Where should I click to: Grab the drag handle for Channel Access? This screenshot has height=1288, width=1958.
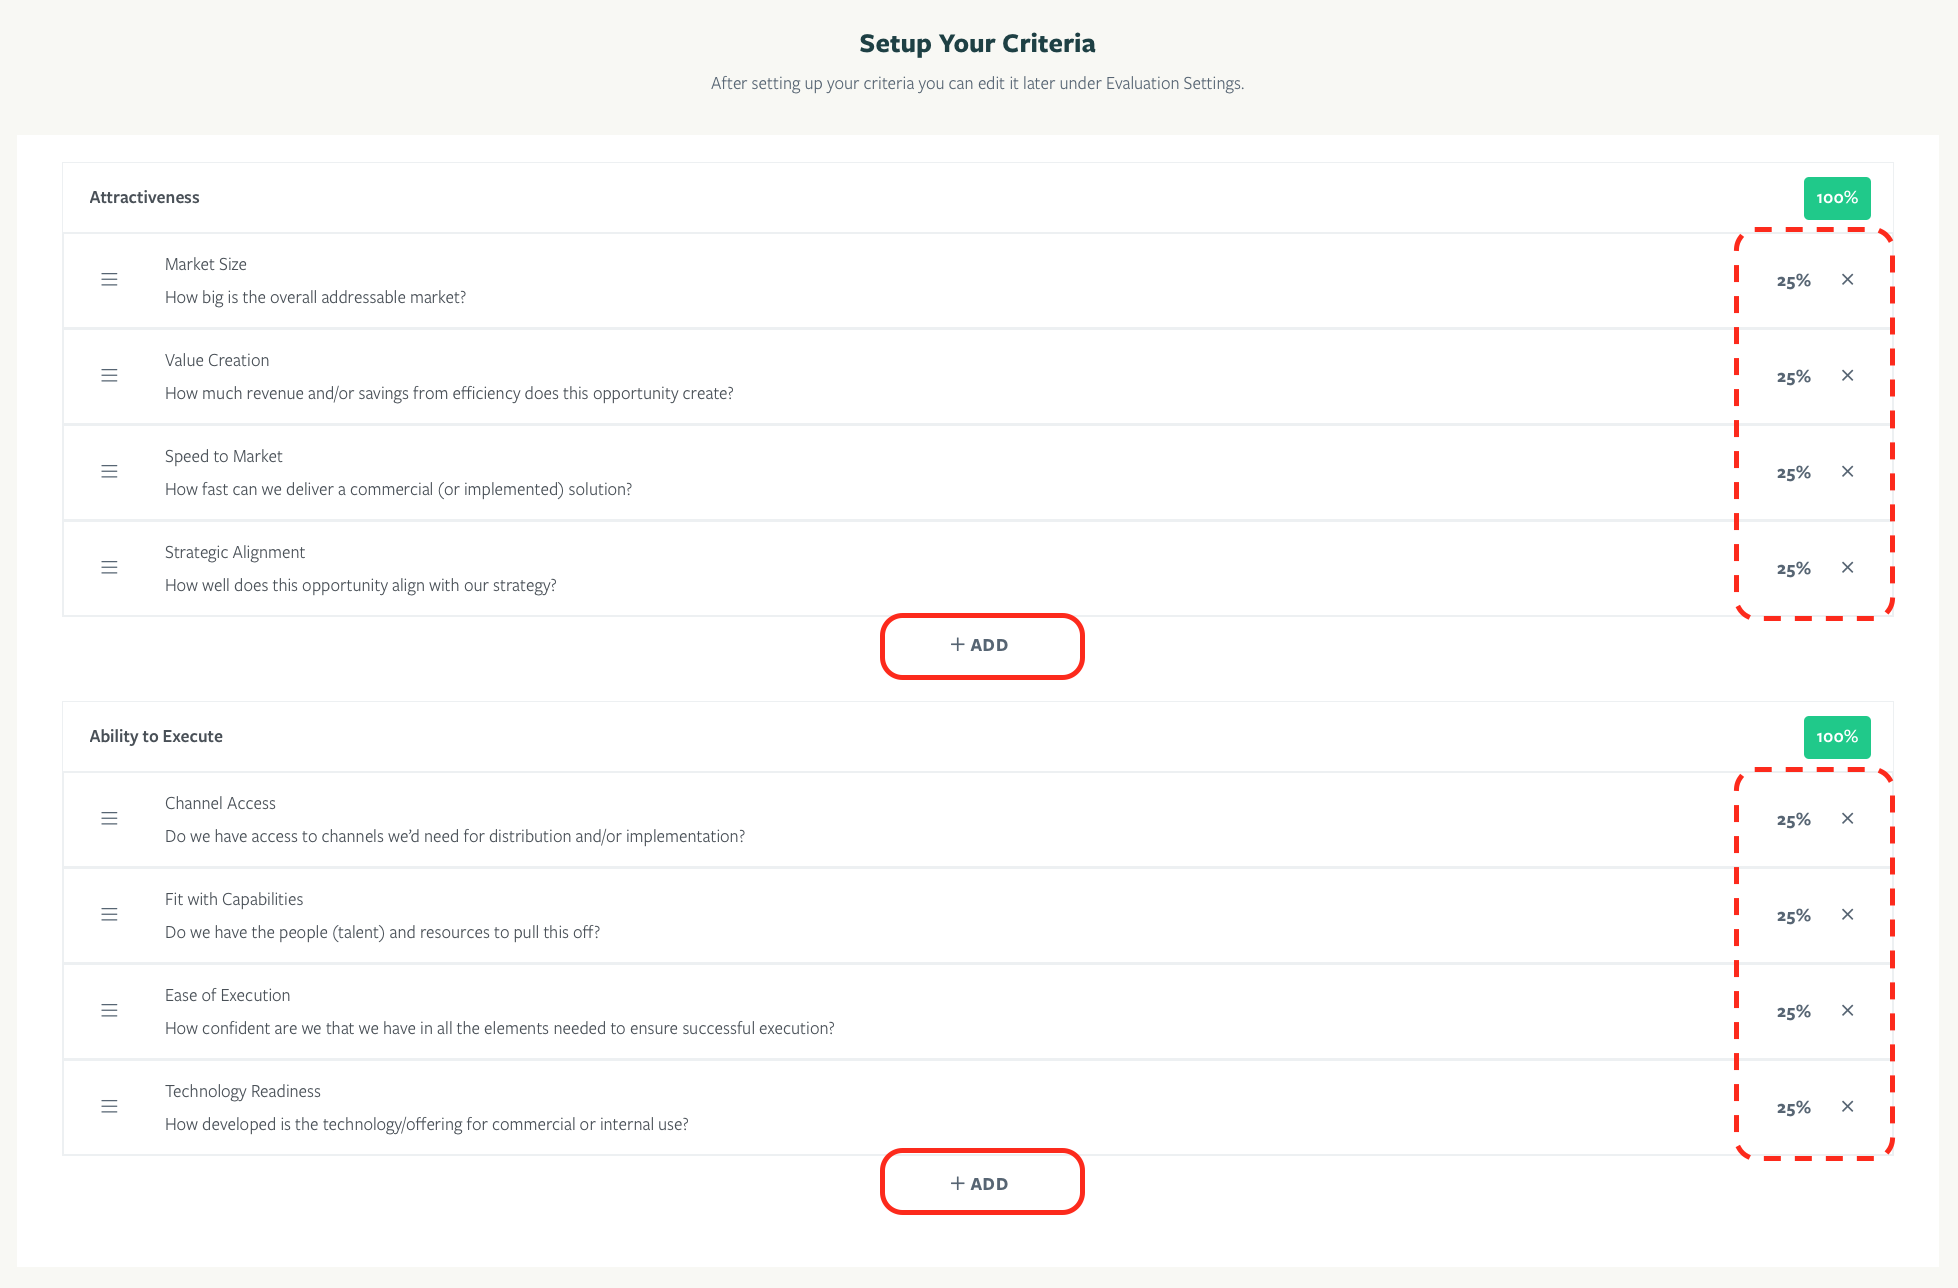[x=109, y=818]
